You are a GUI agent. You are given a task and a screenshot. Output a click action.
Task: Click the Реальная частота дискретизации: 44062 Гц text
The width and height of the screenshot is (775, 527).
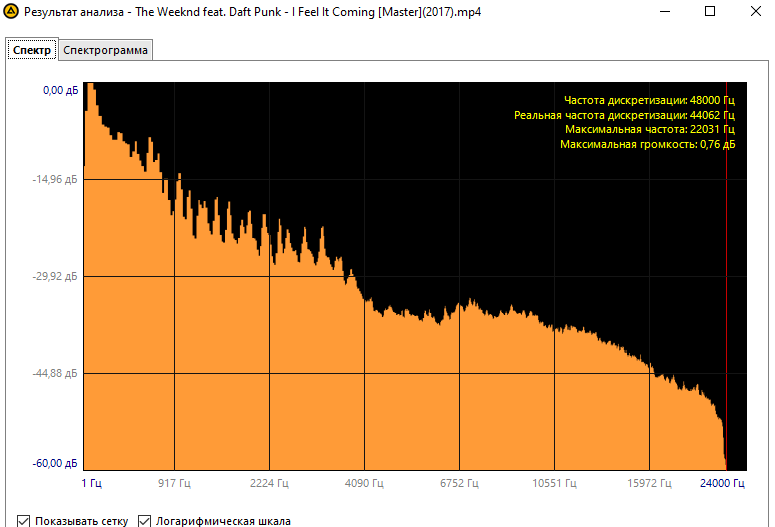pos(624,115)
